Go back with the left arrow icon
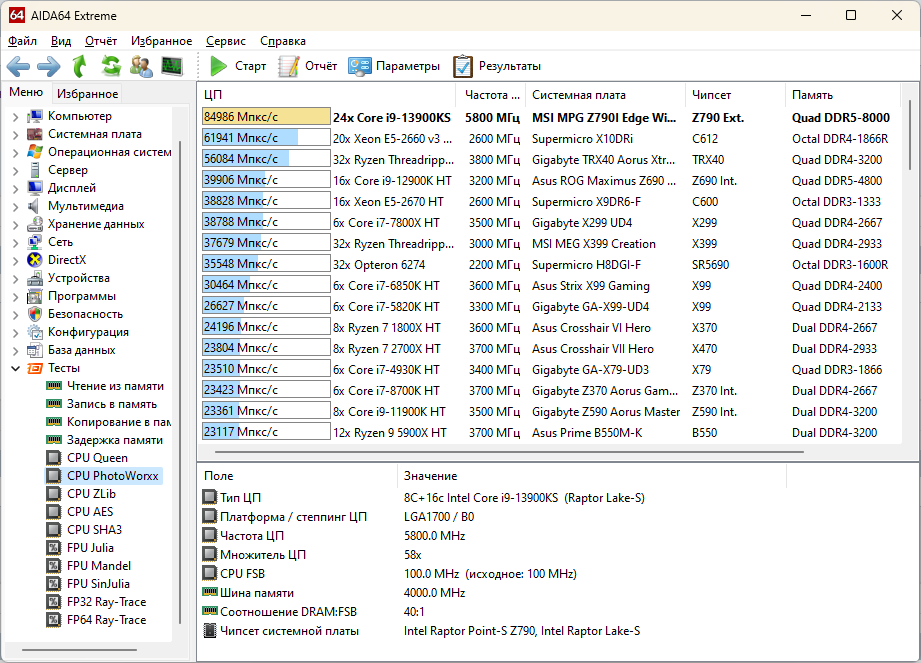The width and height of the screenshot is (921, 663). click(x=18, y=66)
